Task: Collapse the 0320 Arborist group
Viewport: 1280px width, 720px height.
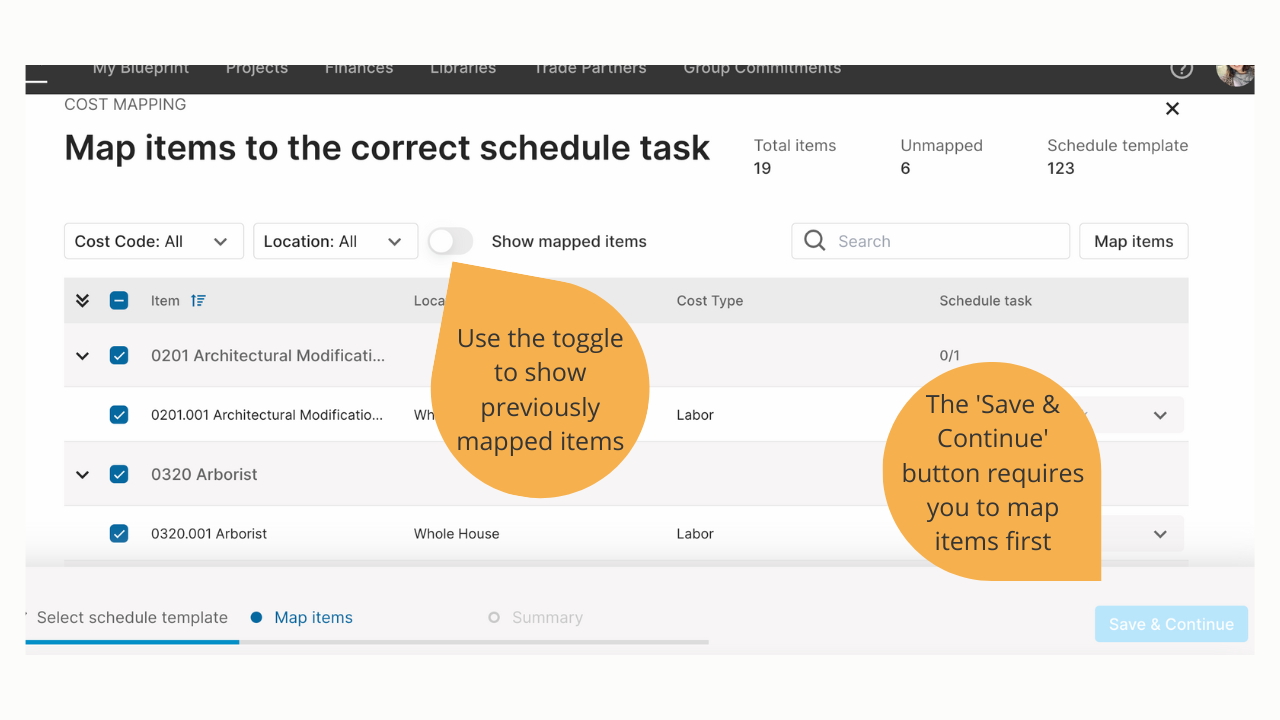Action: coord(83,474)
